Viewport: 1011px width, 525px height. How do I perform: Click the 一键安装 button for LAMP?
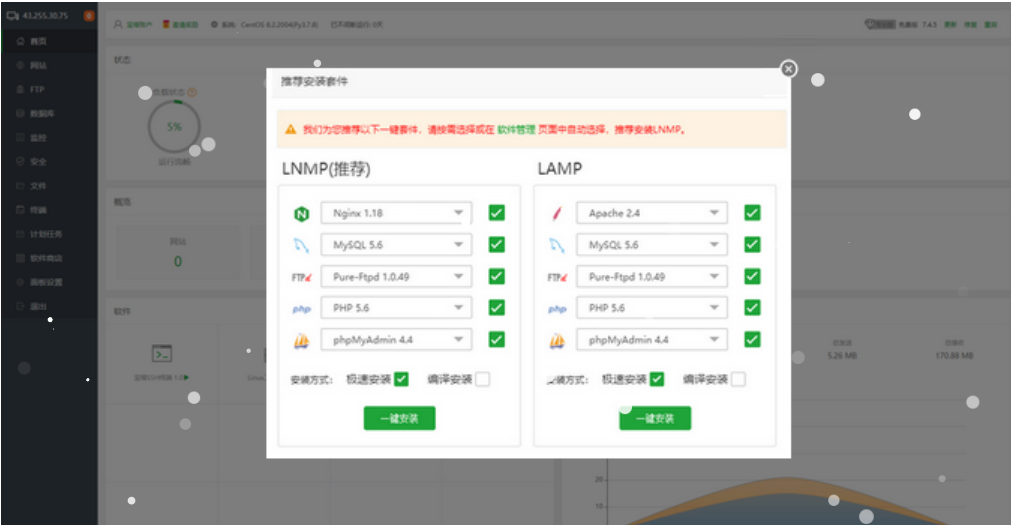click(x=655, y=418)
